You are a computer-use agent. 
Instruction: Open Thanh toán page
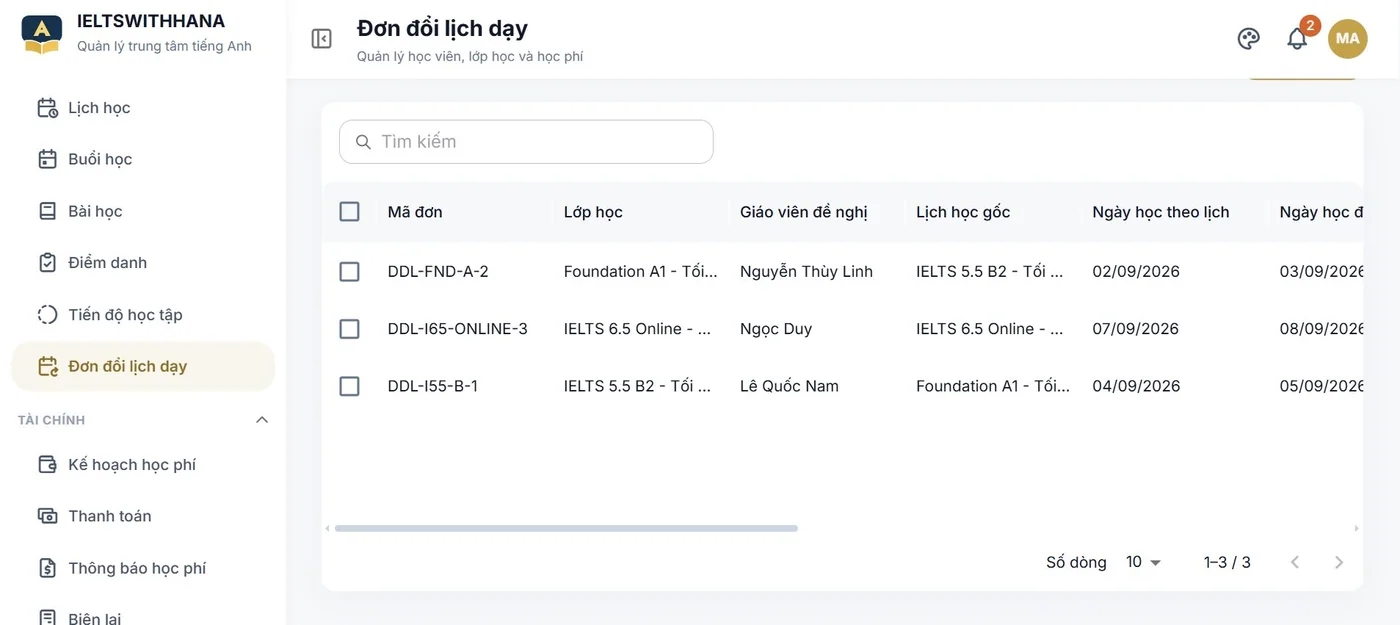pyautogui.click(x=143, y=516)
